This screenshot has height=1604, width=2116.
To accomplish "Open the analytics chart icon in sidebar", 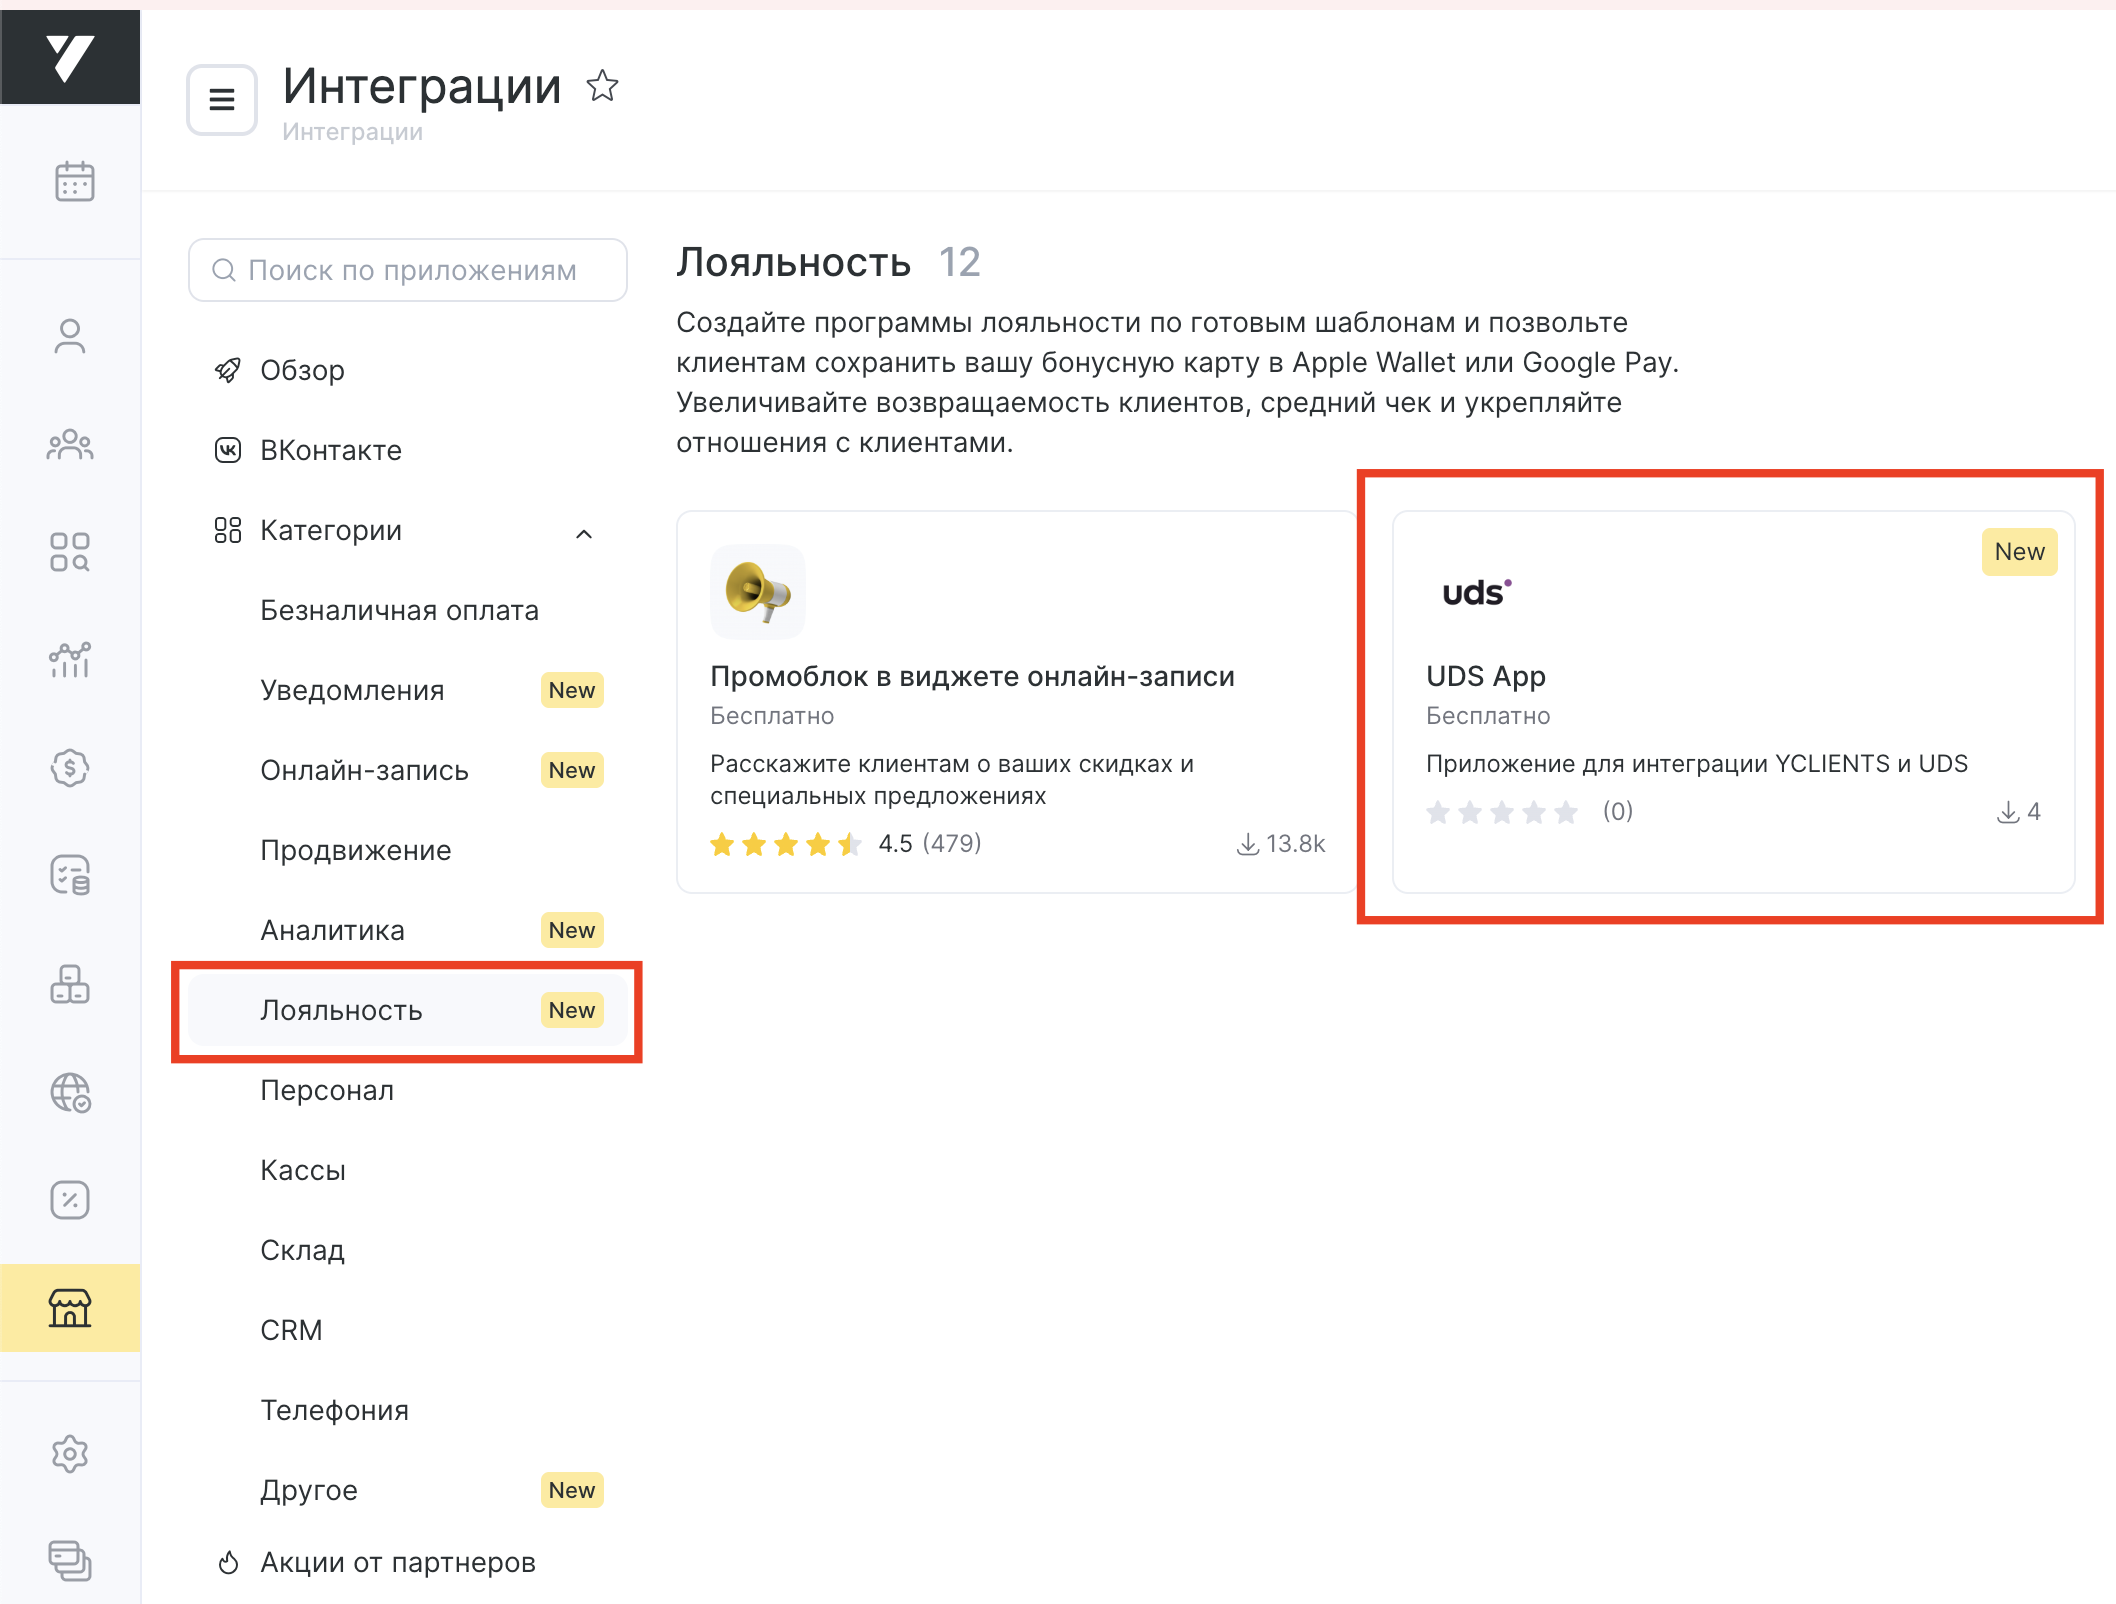I will pos(70,659).
